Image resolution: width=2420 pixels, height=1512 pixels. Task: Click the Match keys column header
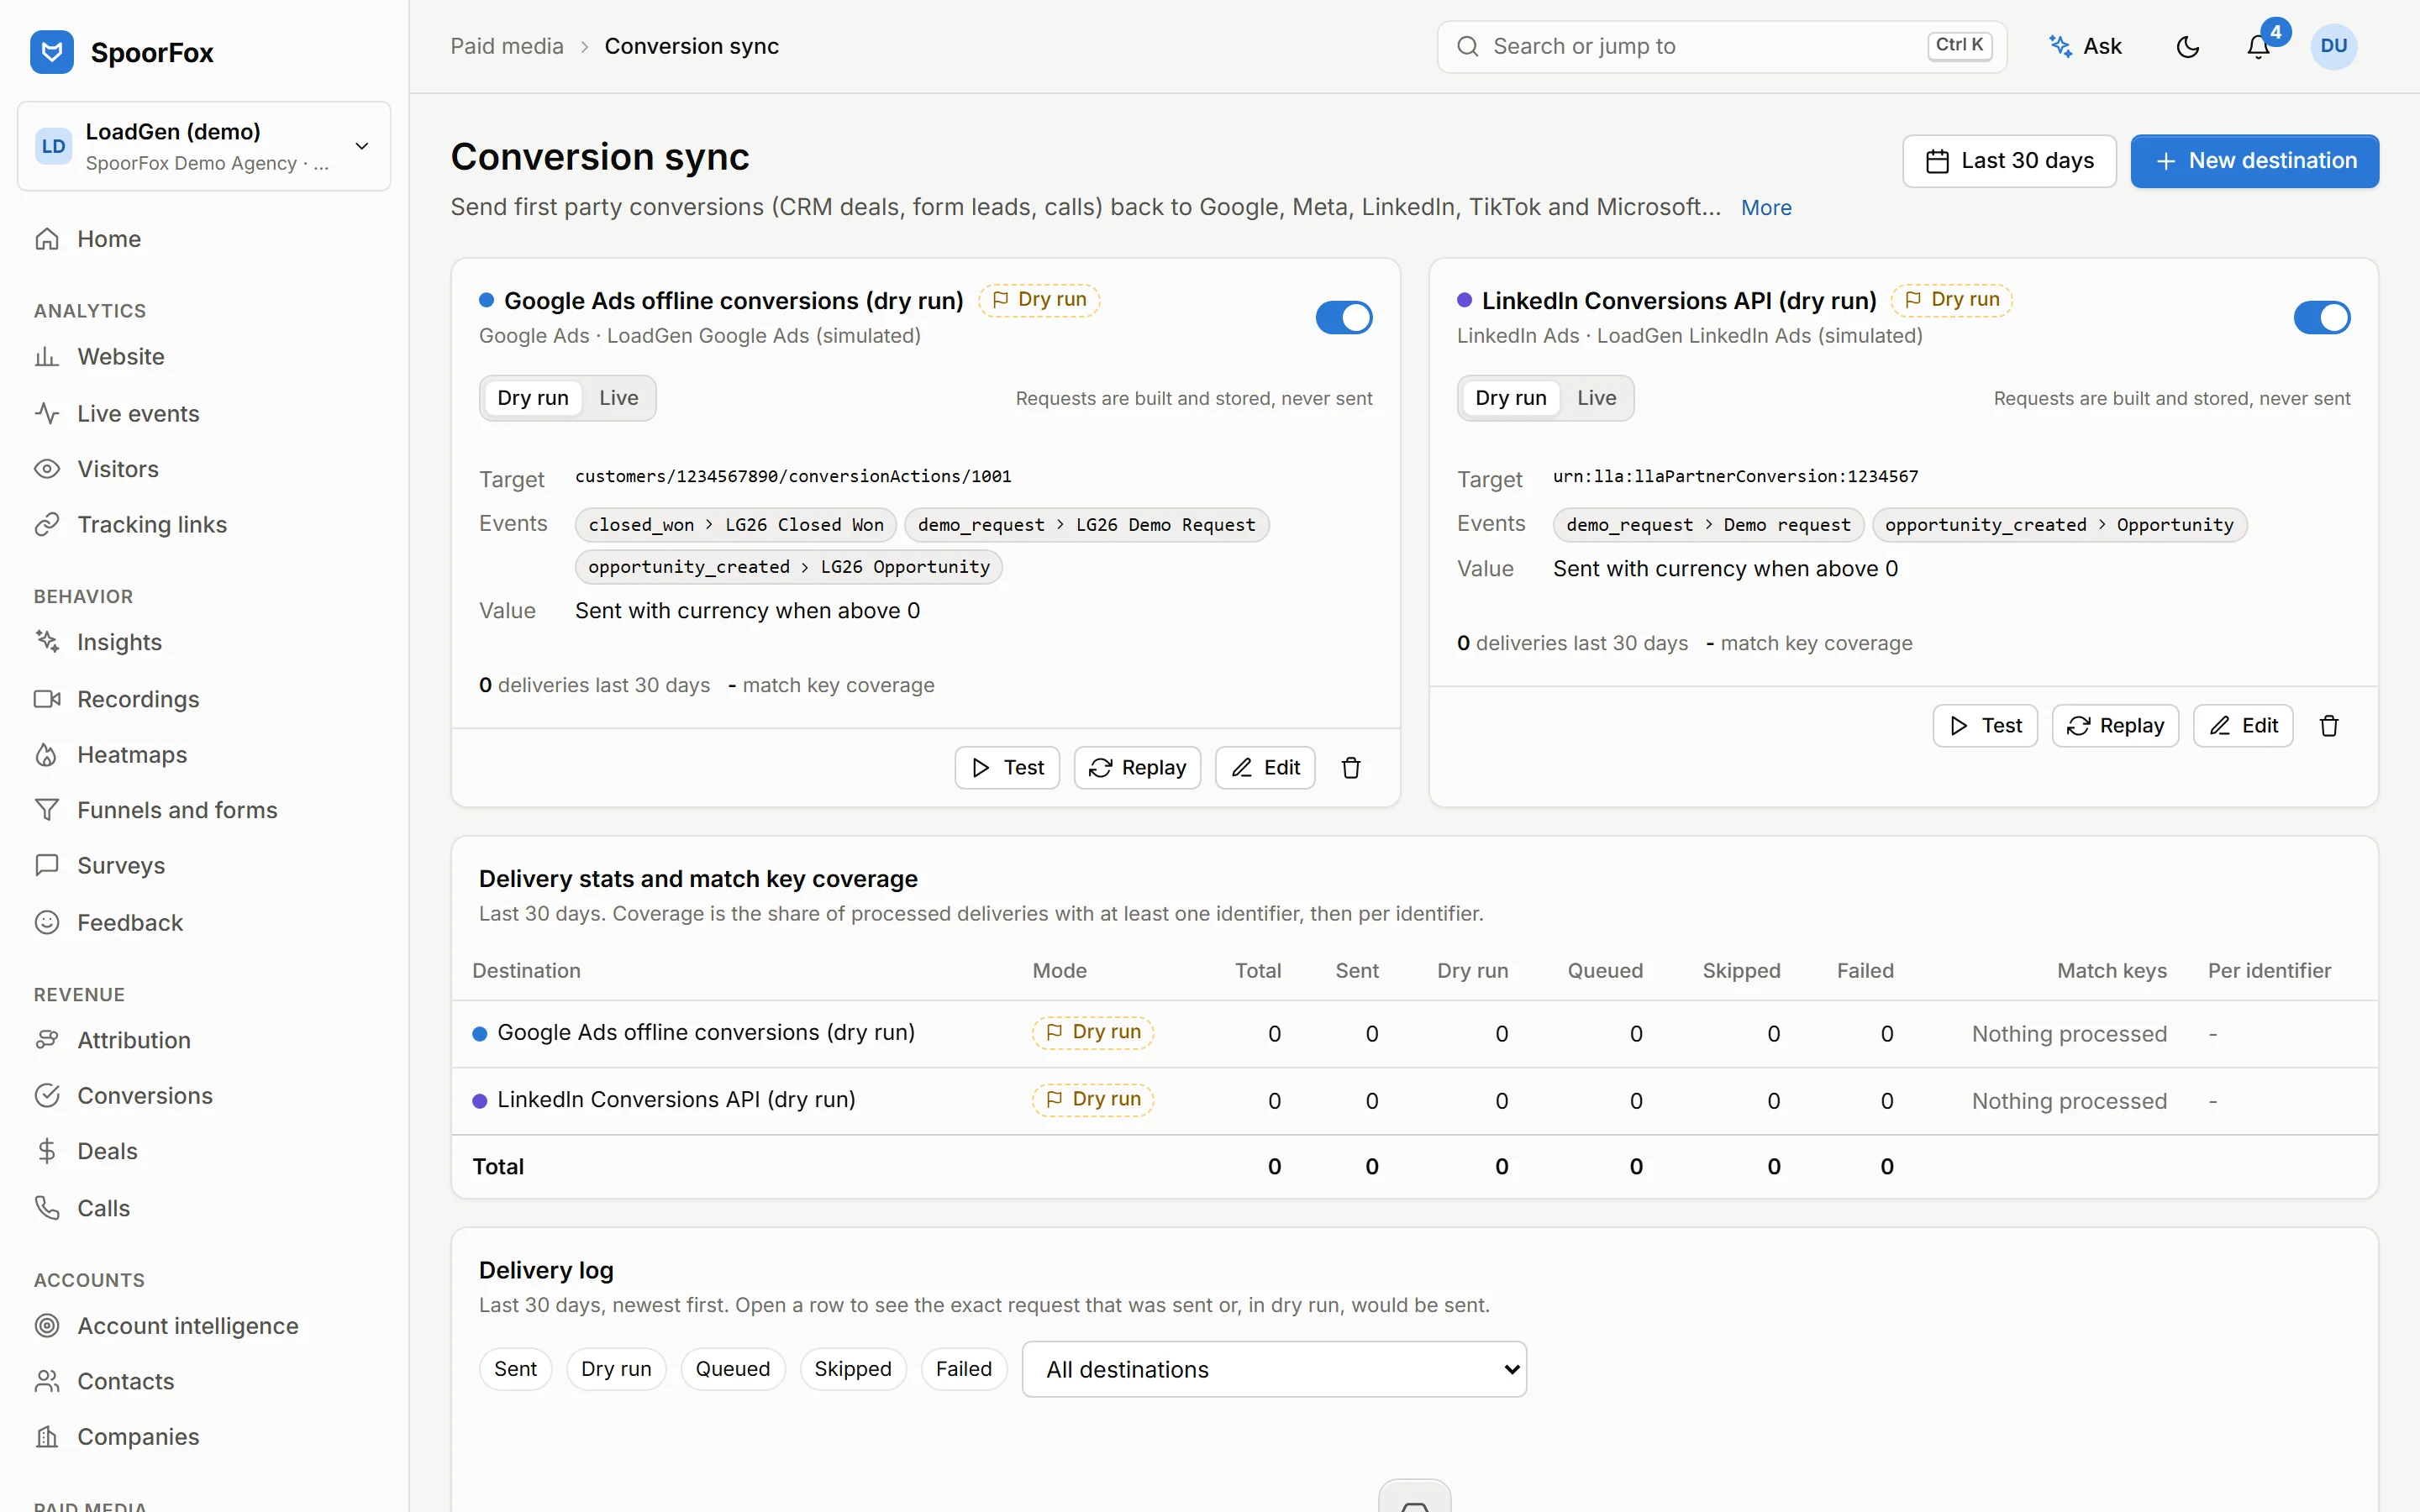click(2111, 971)
